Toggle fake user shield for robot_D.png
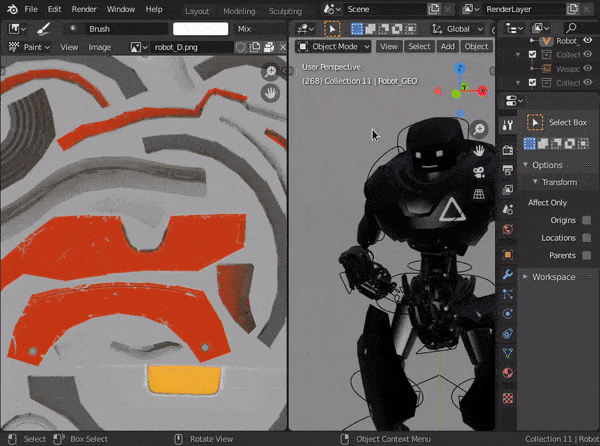This screenshot has height=446, width=600. click(240, 47)
